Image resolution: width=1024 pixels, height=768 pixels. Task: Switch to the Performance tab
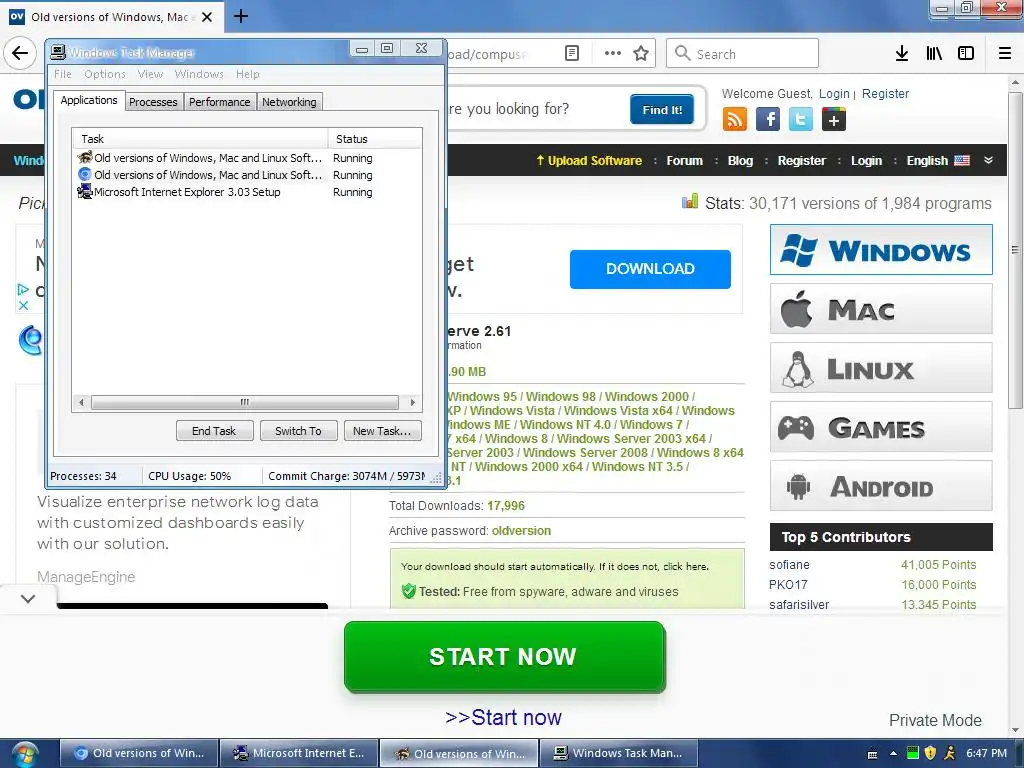coord(219,102)
